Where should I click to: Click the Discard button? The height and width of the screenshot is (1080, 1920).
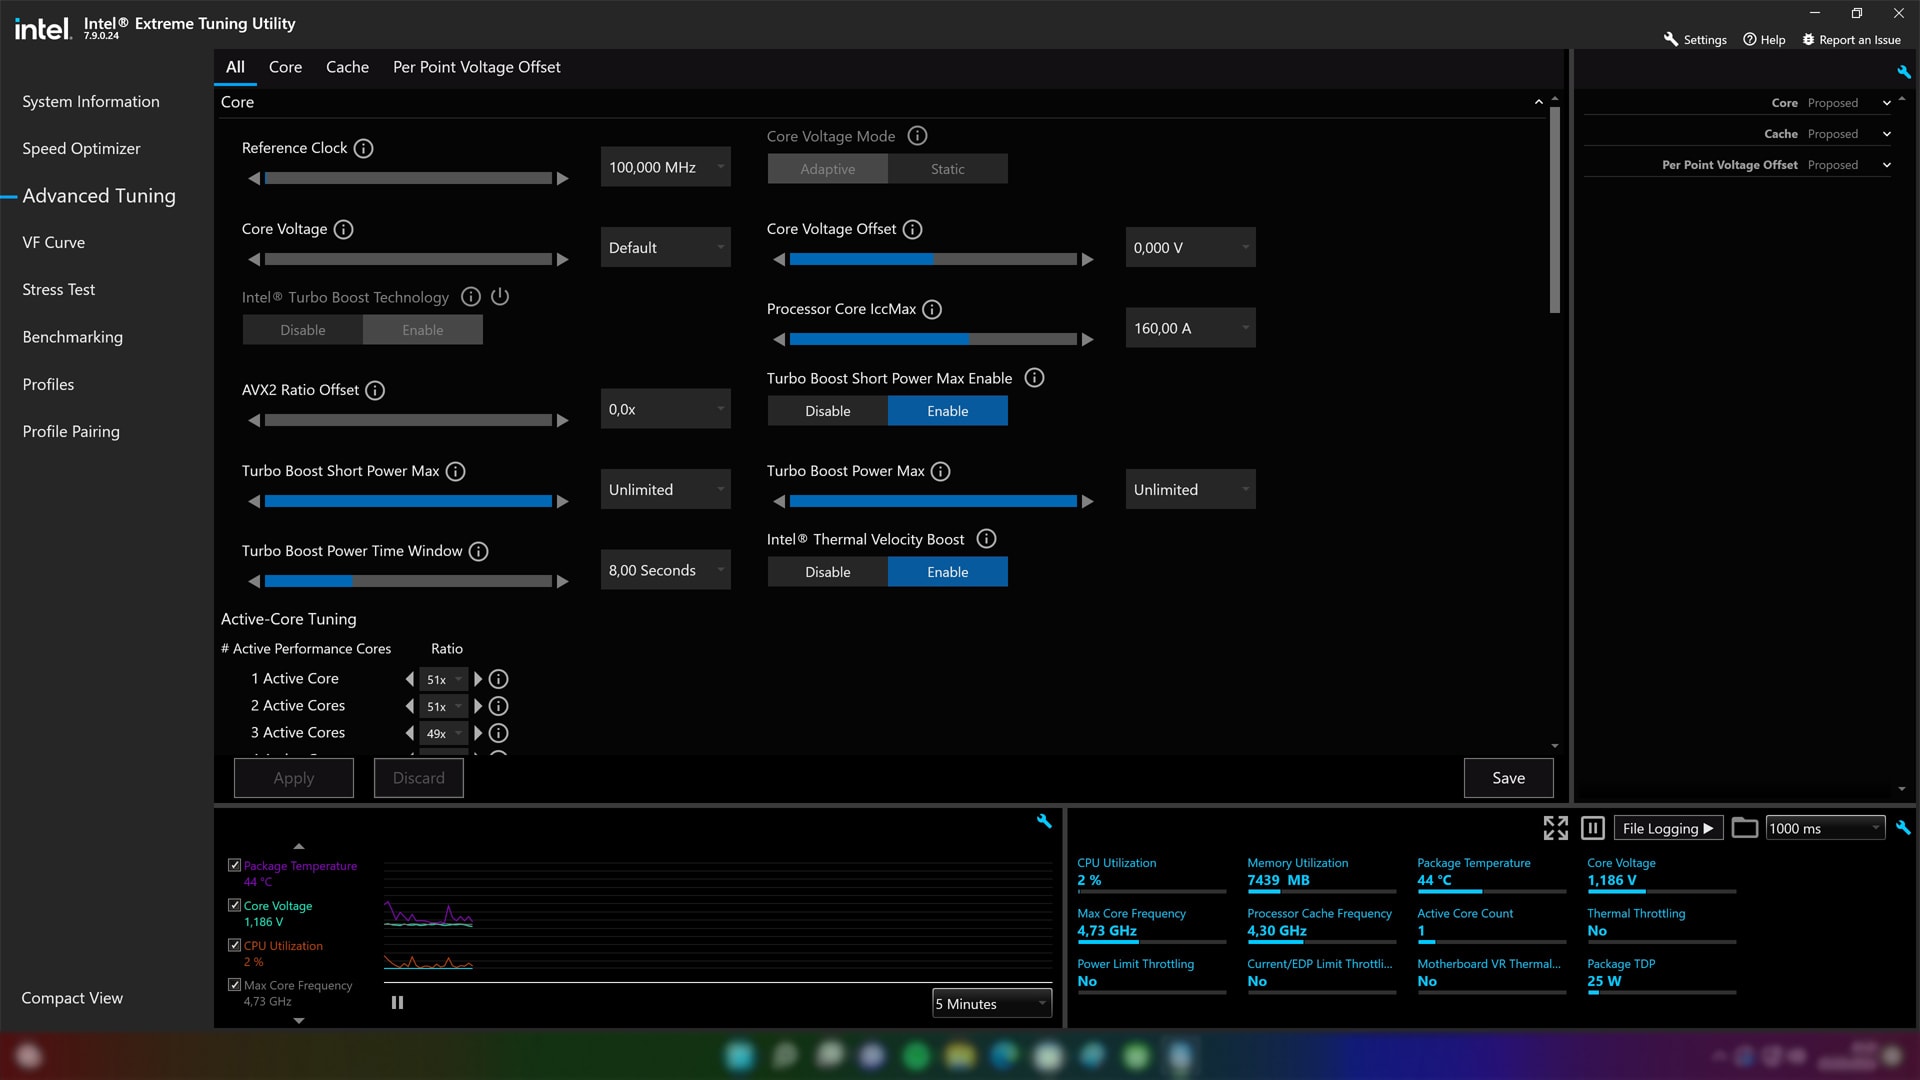419,778
